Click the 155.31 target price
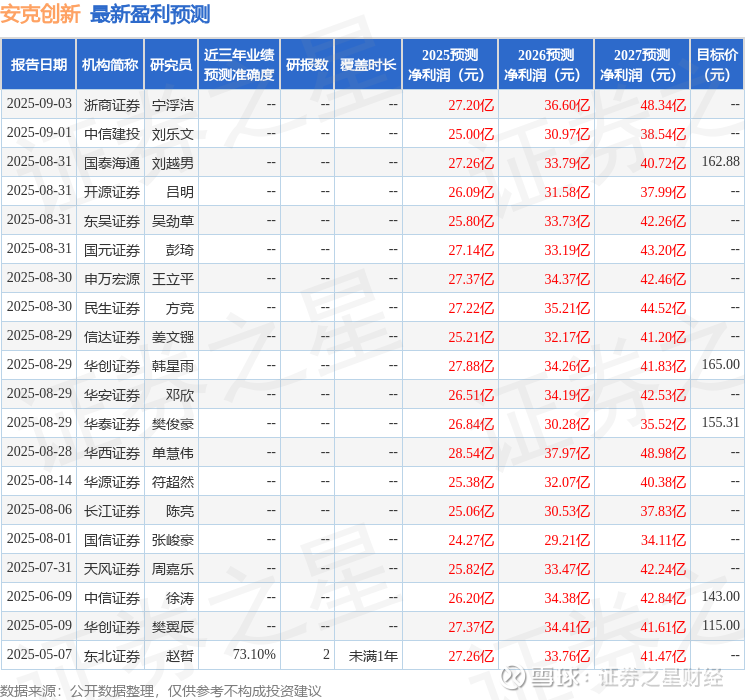The image size is (745, 700). (x=721, y=422)
